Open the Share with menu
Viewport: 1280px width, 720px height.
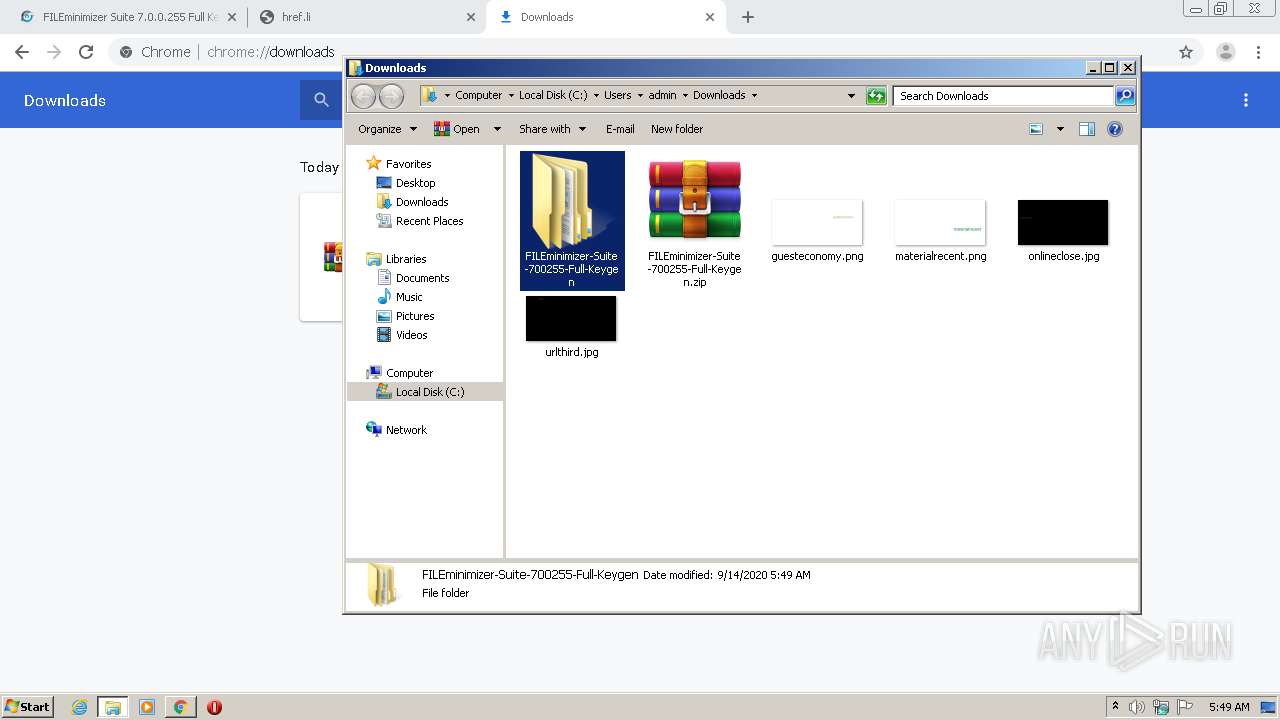(x=552, y=129)
